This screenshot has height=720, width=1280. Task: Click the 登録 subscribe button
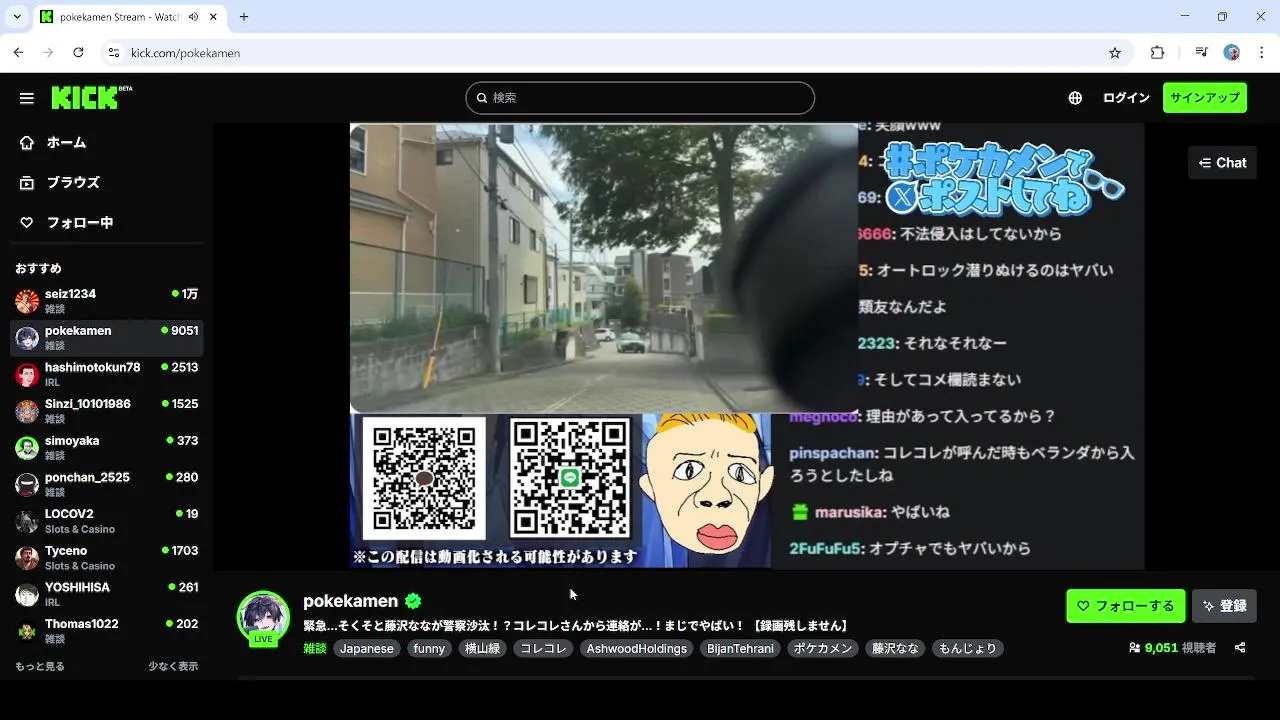pos(1224,606)
